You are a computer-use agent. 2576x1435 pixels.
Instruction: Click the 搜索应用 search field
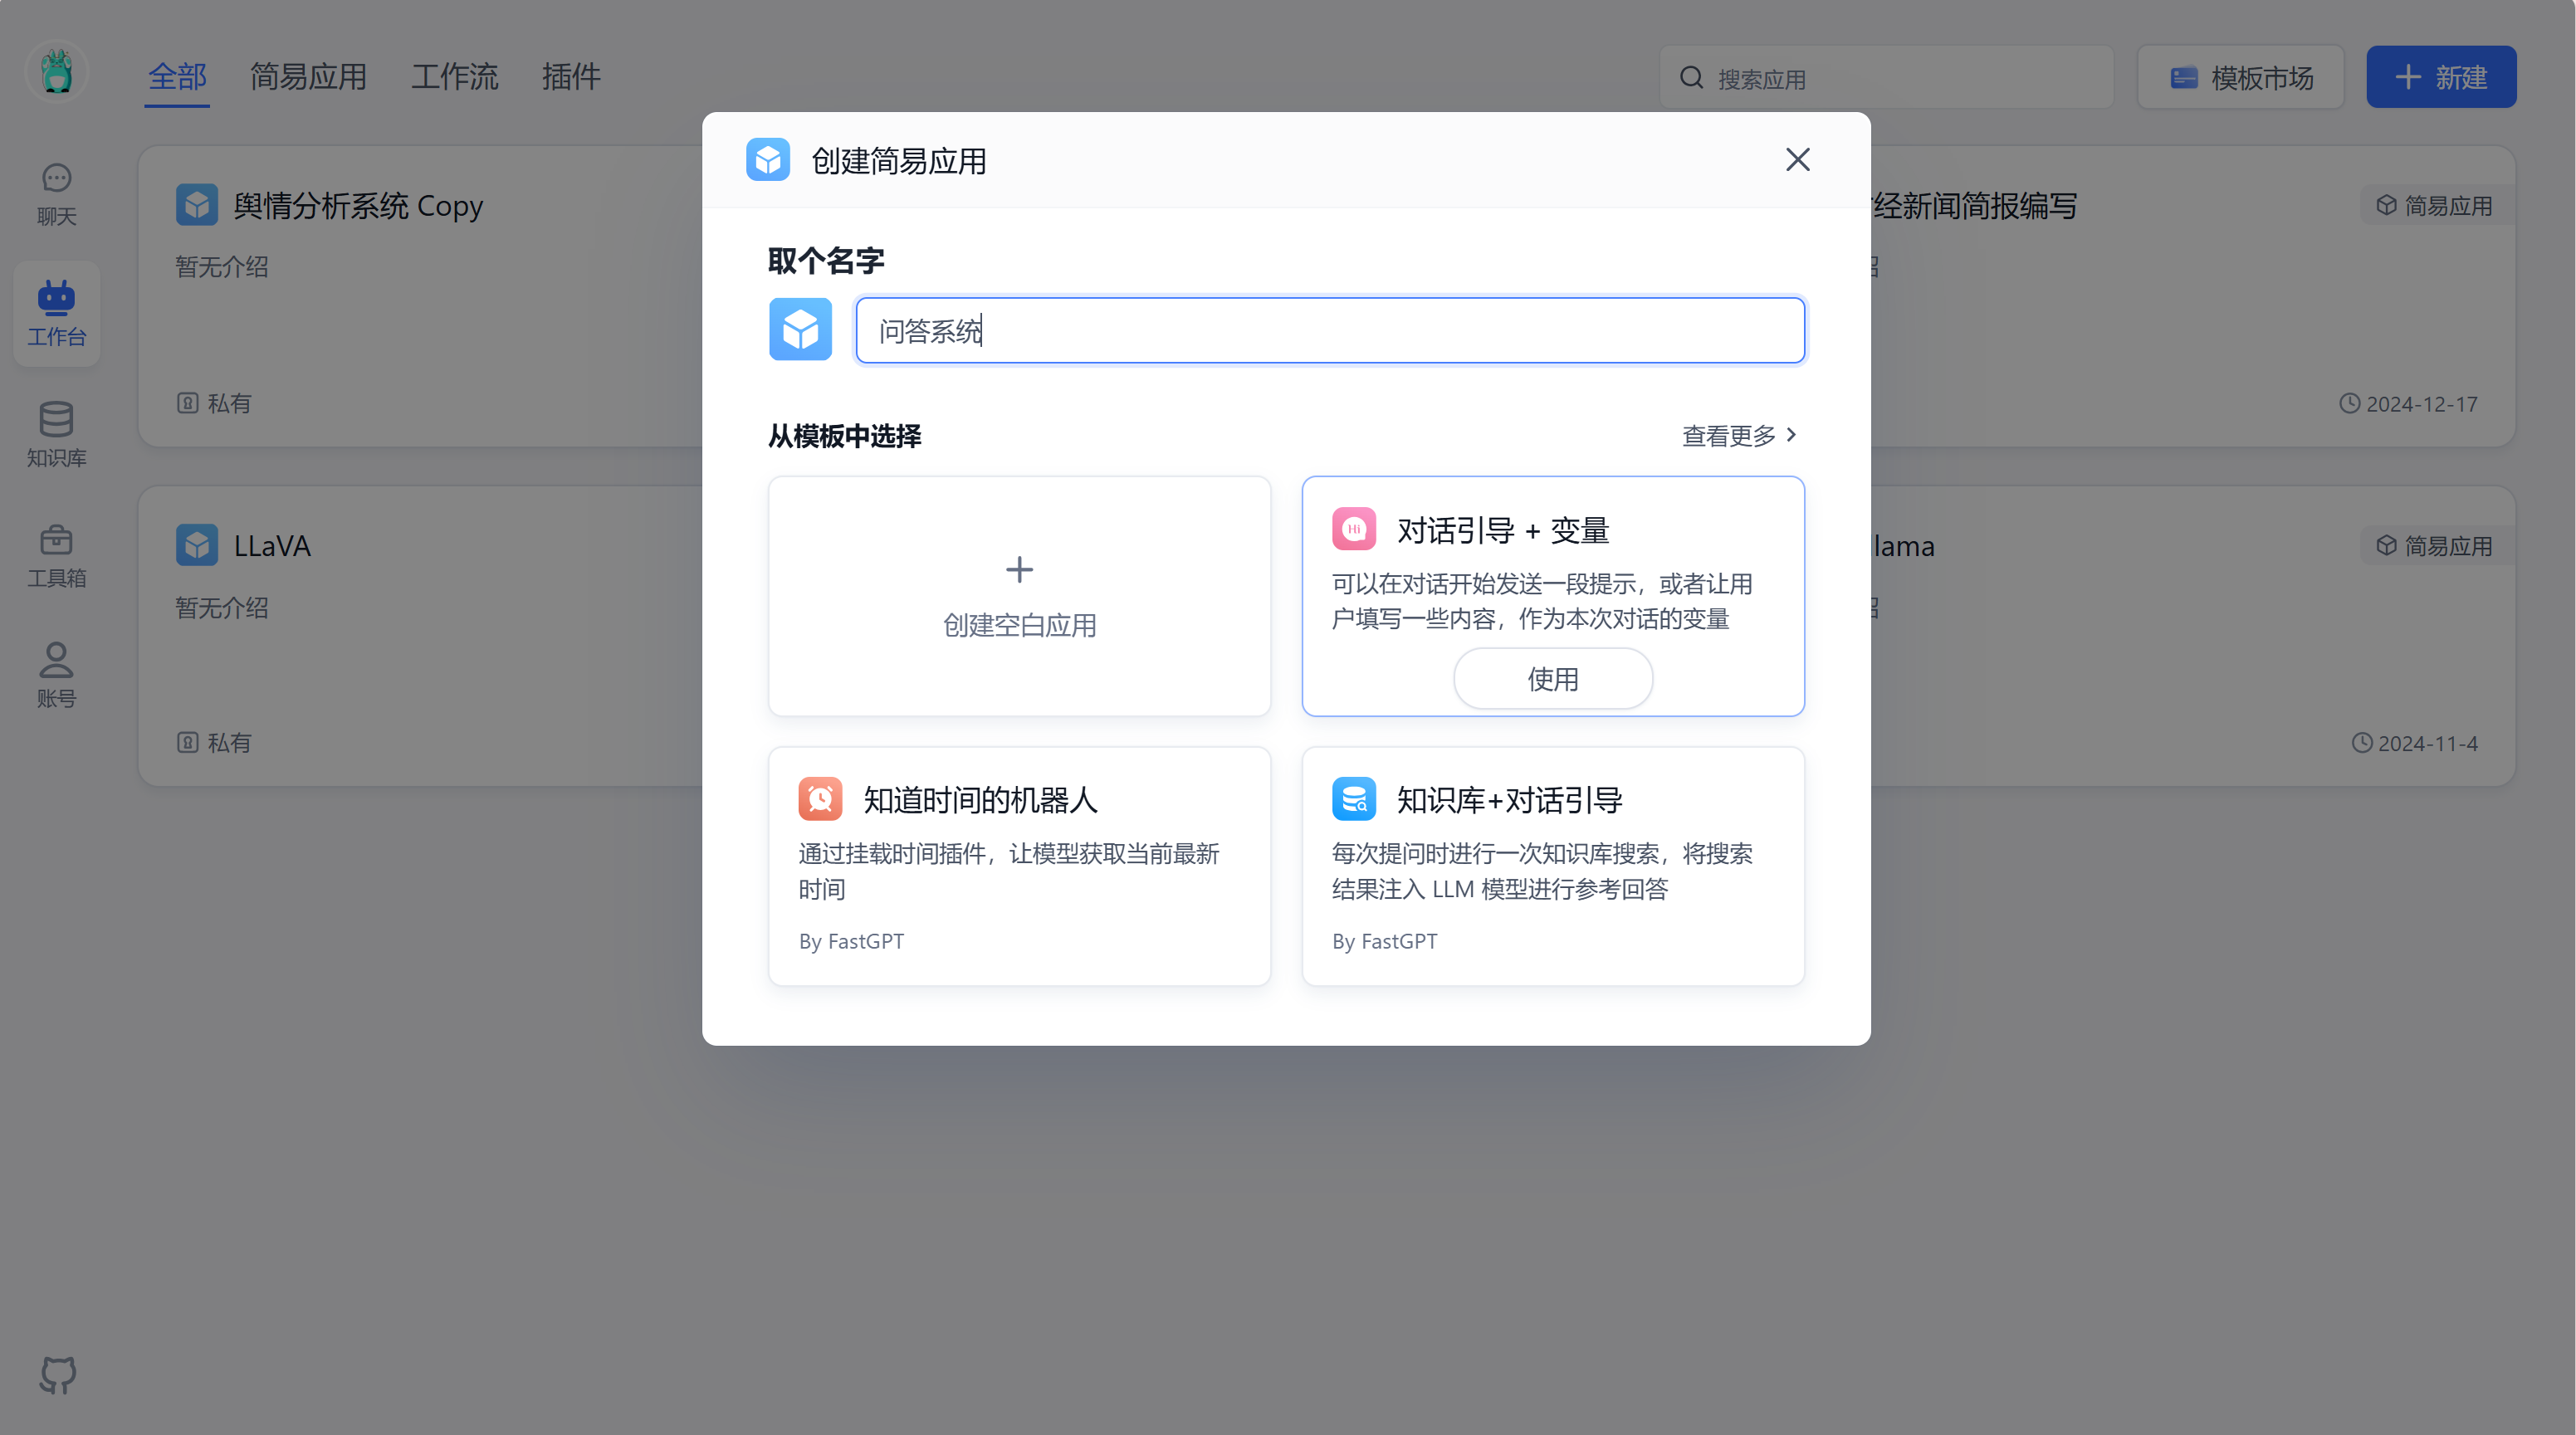(1886, 77)
